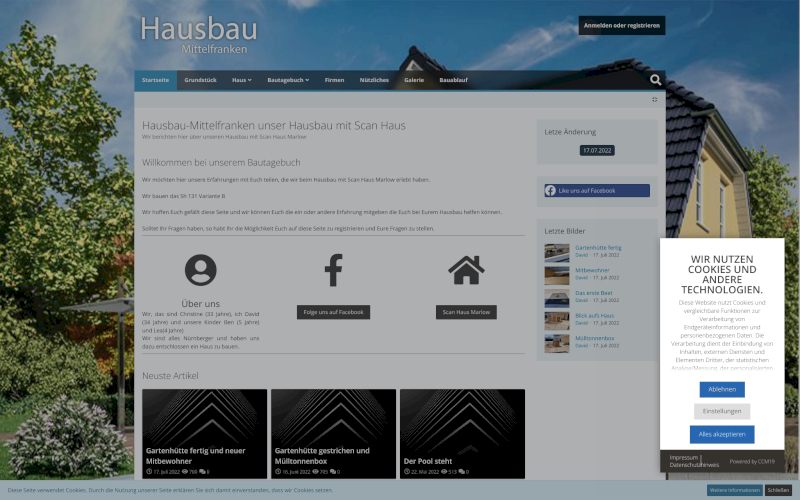Image resolution: width=800 pixels, height=500 pixels.
Task: Decline cookies with the Ablehnen button
Action: coord(722,389)
